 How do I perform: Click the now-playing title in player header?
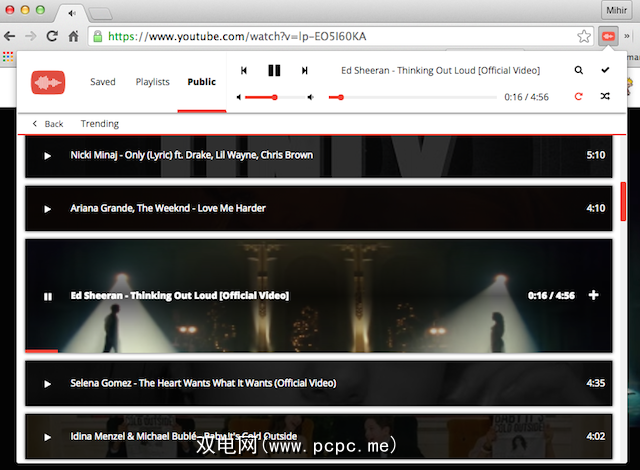(440, 71)
